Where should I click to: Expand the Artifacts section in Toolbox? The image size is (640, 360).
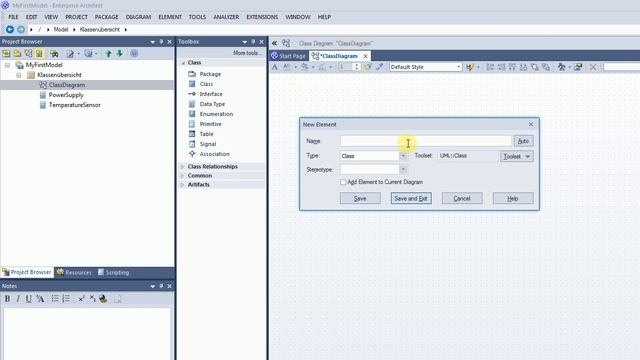182,184
